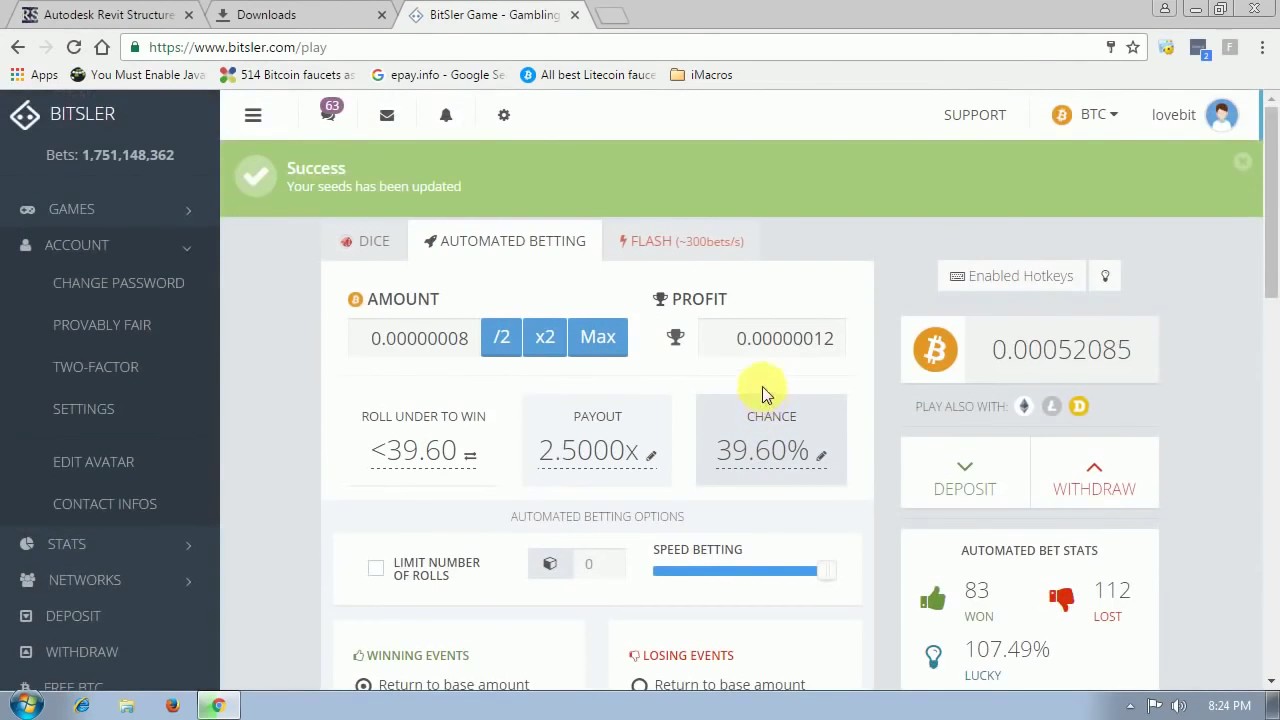Expand the STATS sidebar section

pos(110,544)
